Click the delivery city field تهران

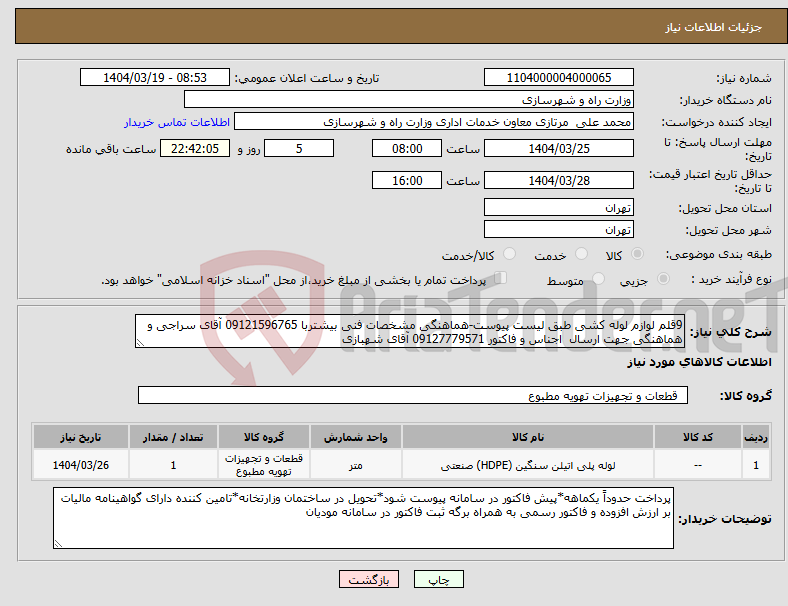[x=558, y=229]
